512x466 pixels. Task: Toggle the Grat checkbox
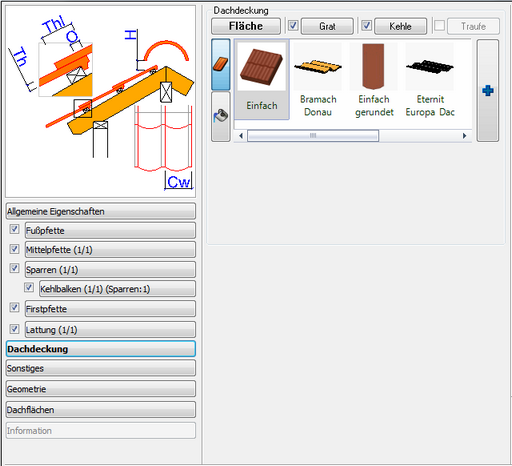tap(293, 26)
